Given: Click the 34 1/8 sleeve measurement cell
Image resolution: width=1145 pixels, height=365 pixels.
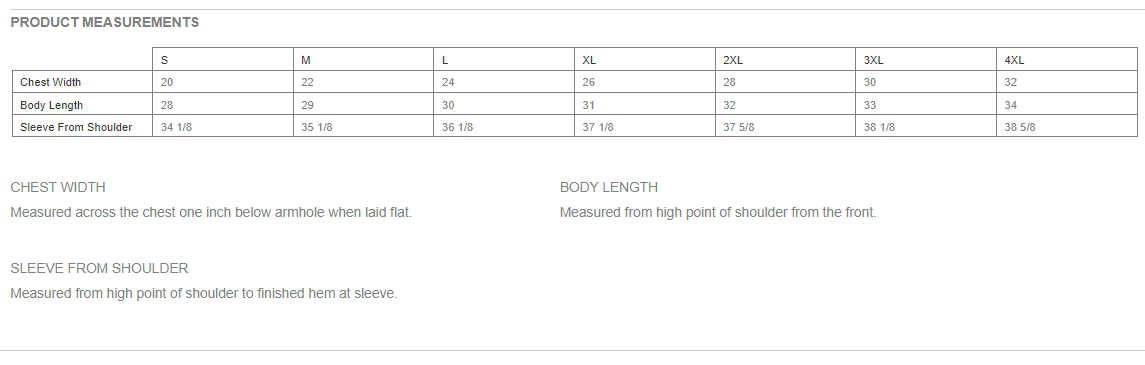Looking at the screenshot, I should coord(223,126).
